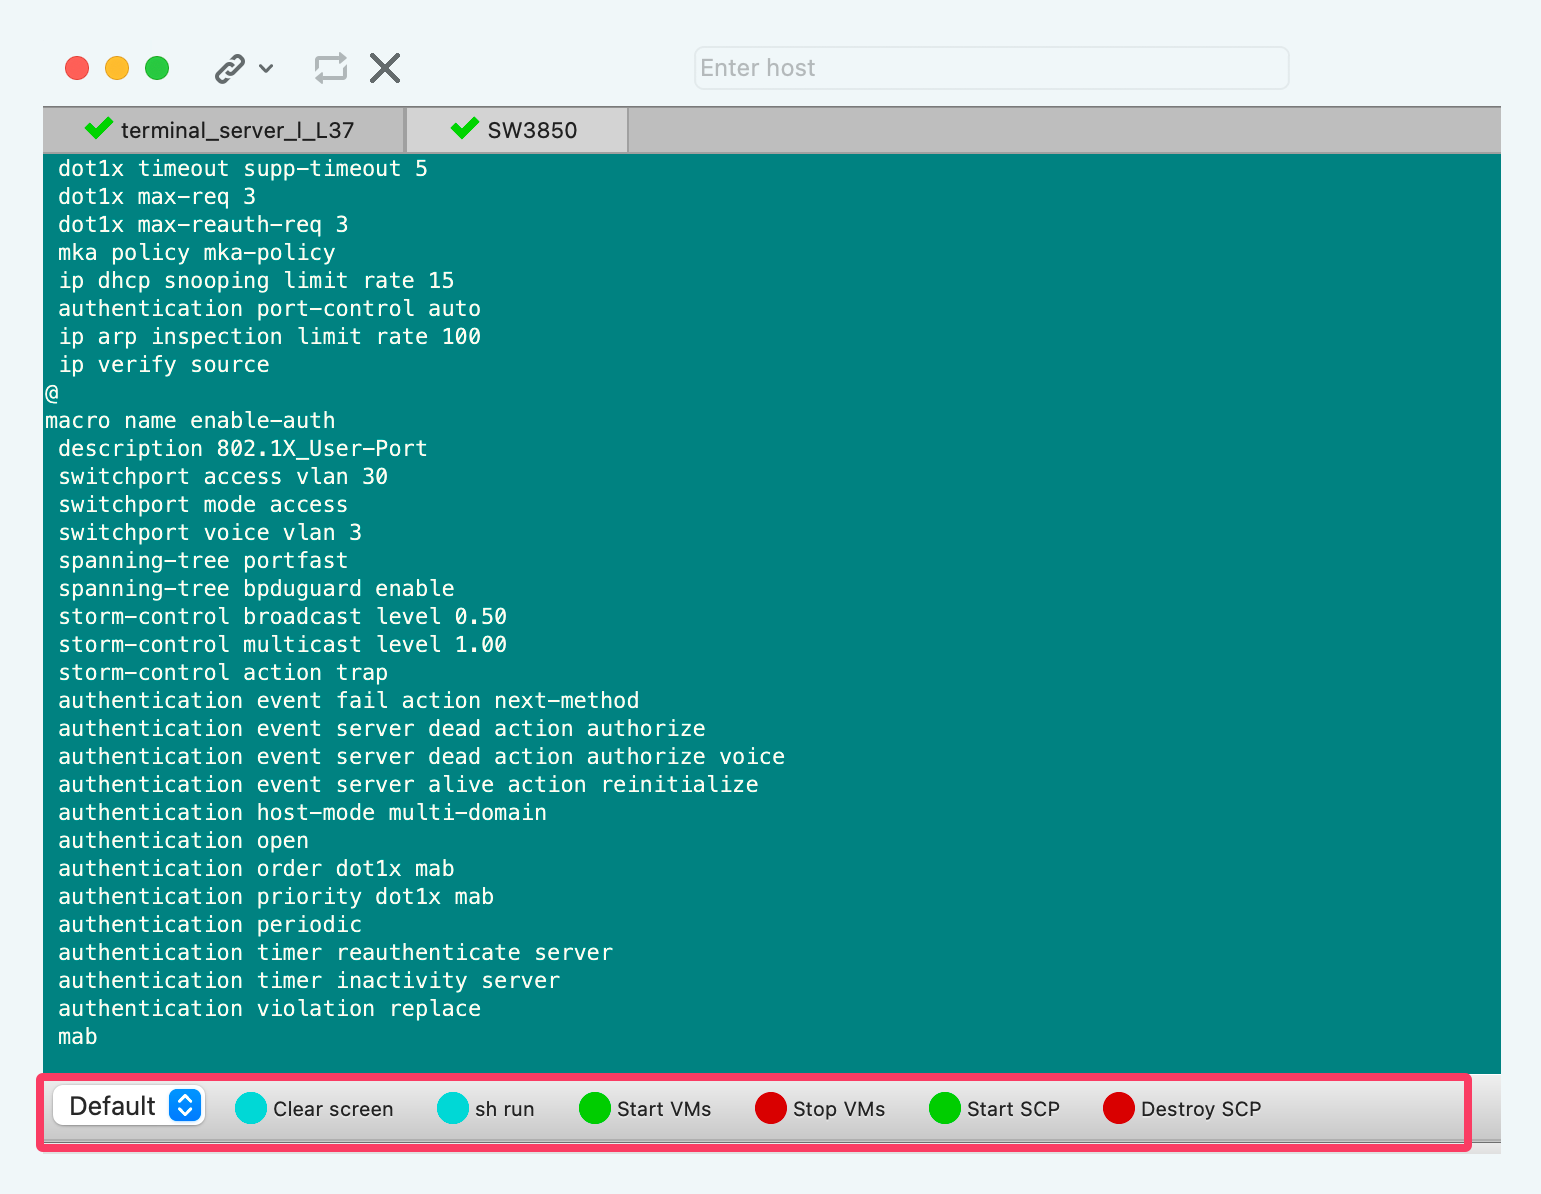Screen dimensions: 1541x1194
Task: Run the sh run quick command
Action: (487, 1109)
